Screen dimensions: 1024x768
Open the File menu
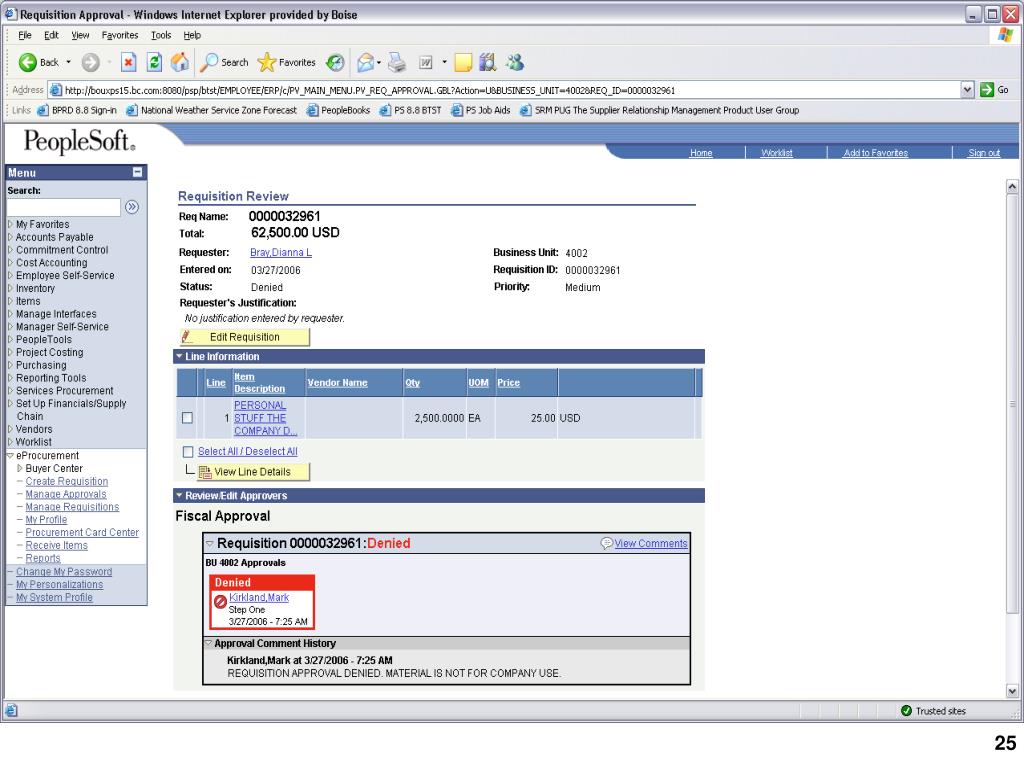pos(25,35)
